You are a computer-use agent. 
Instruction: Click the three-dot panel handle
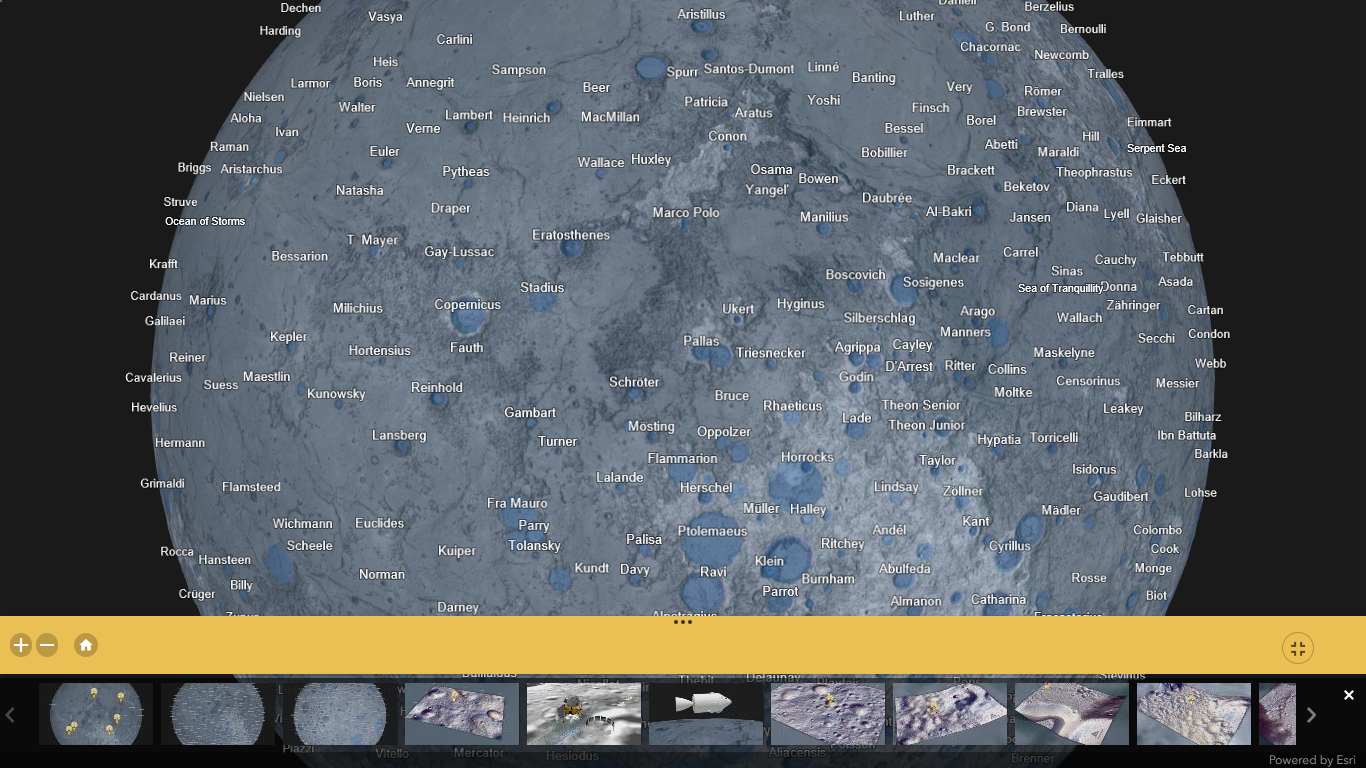683,622
